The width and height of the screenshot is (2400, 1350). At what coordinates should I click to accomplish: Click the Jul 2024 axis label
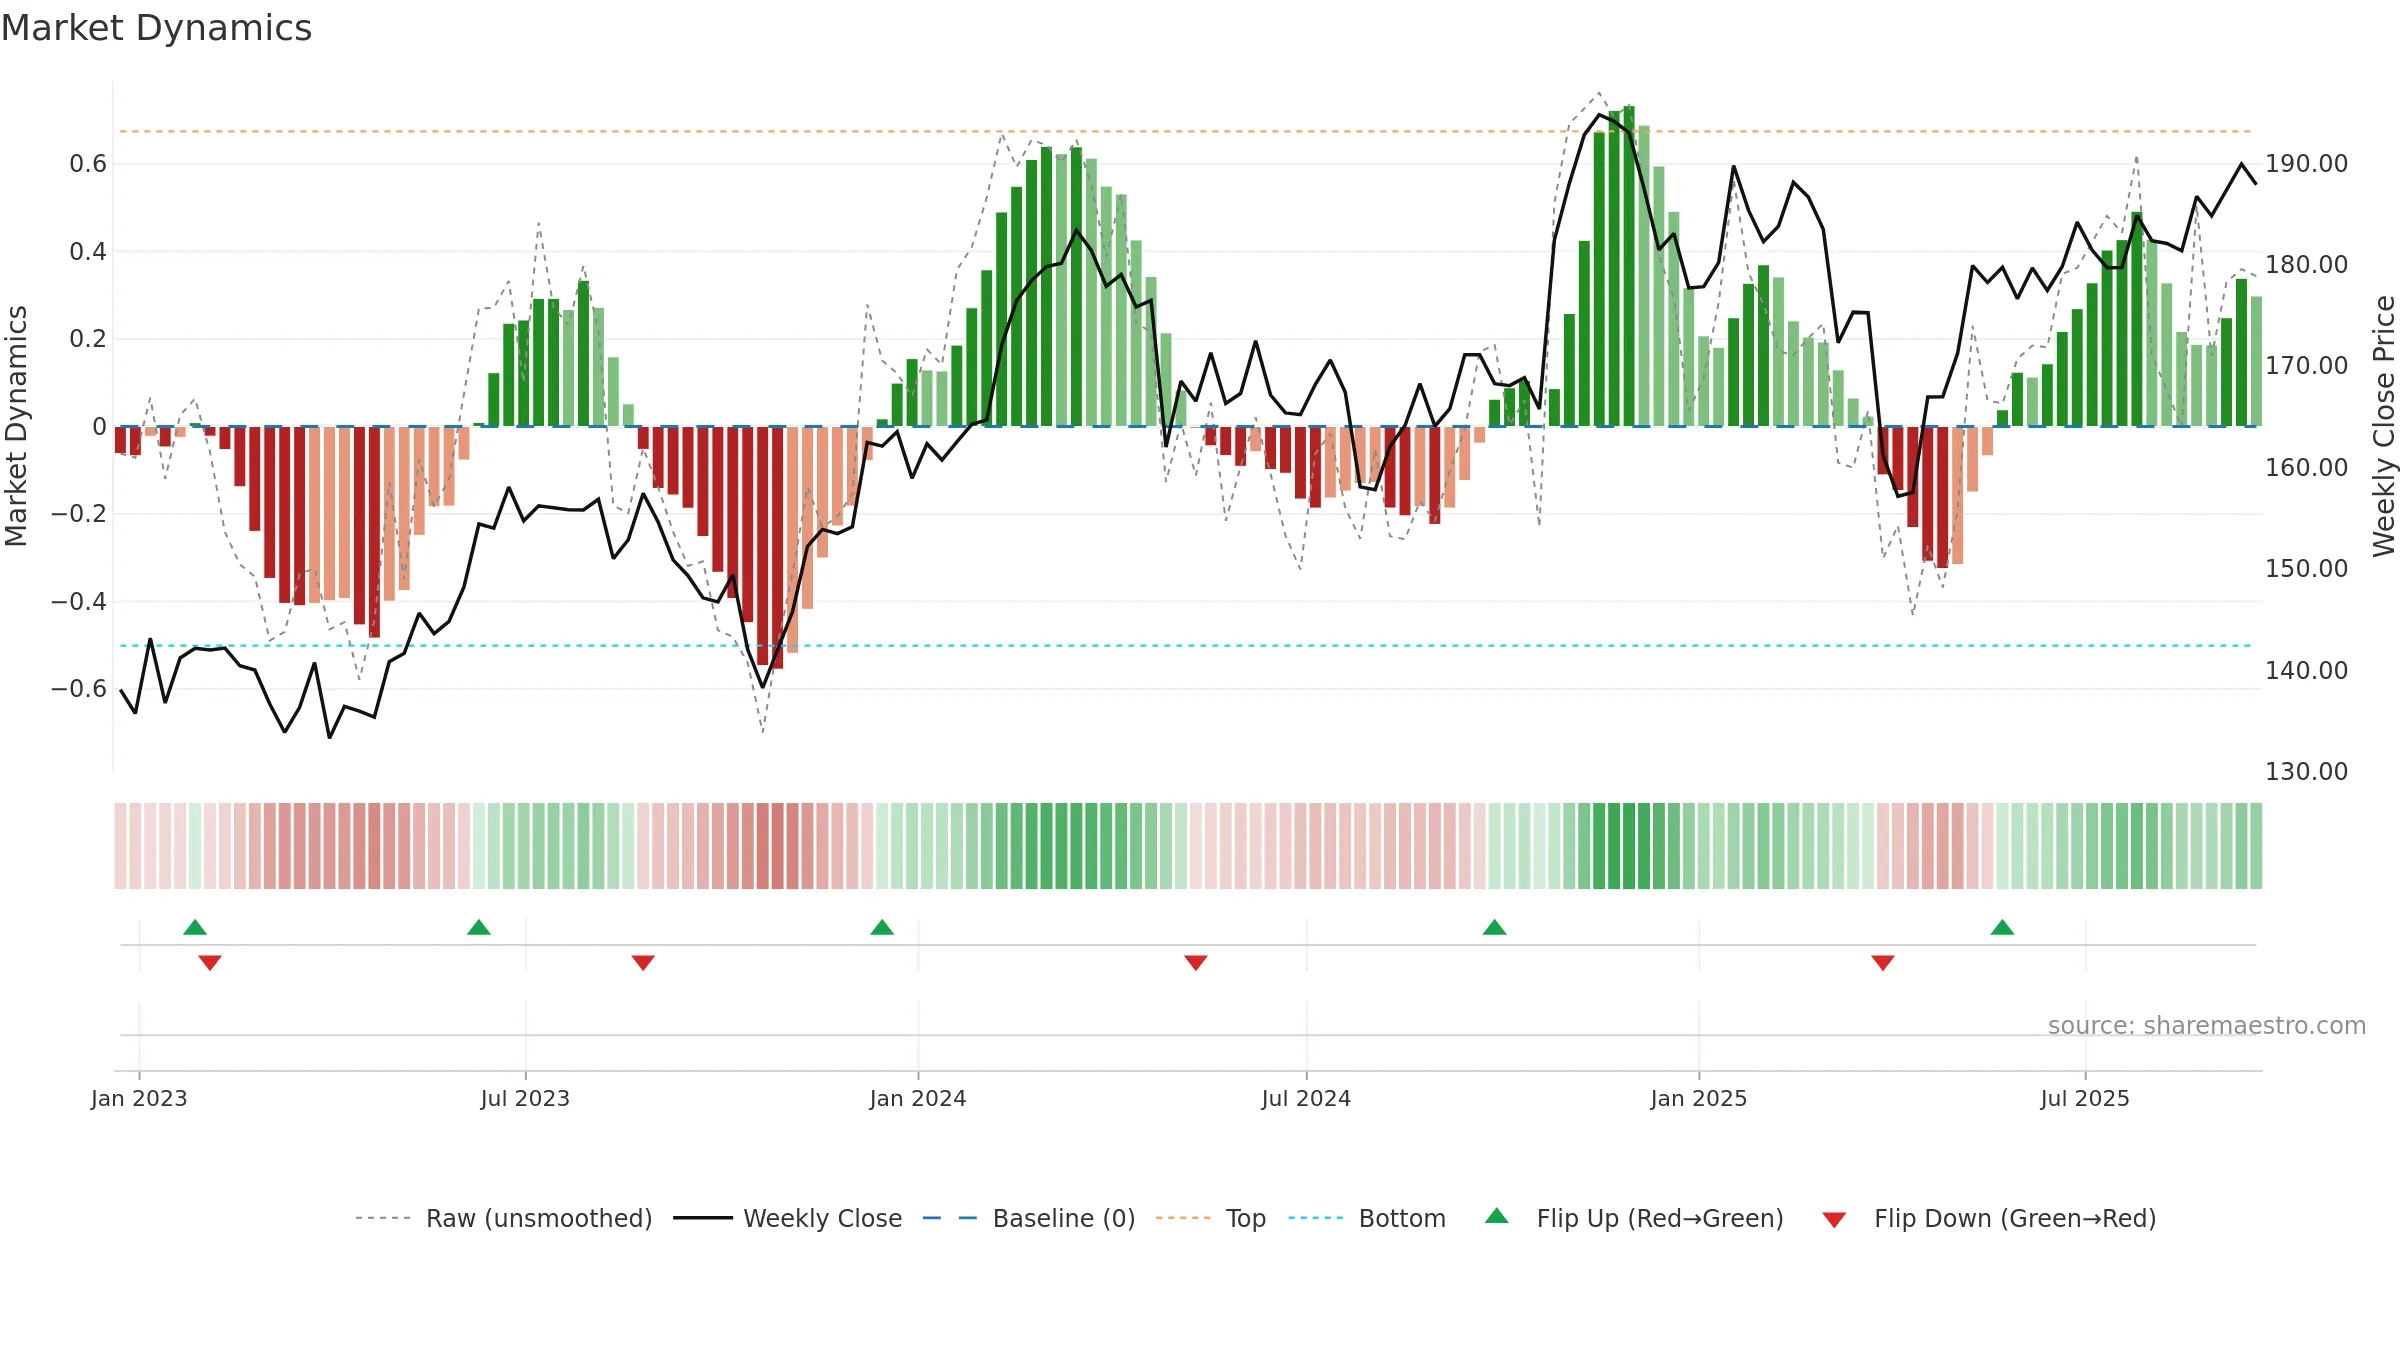[1306, 1098]
